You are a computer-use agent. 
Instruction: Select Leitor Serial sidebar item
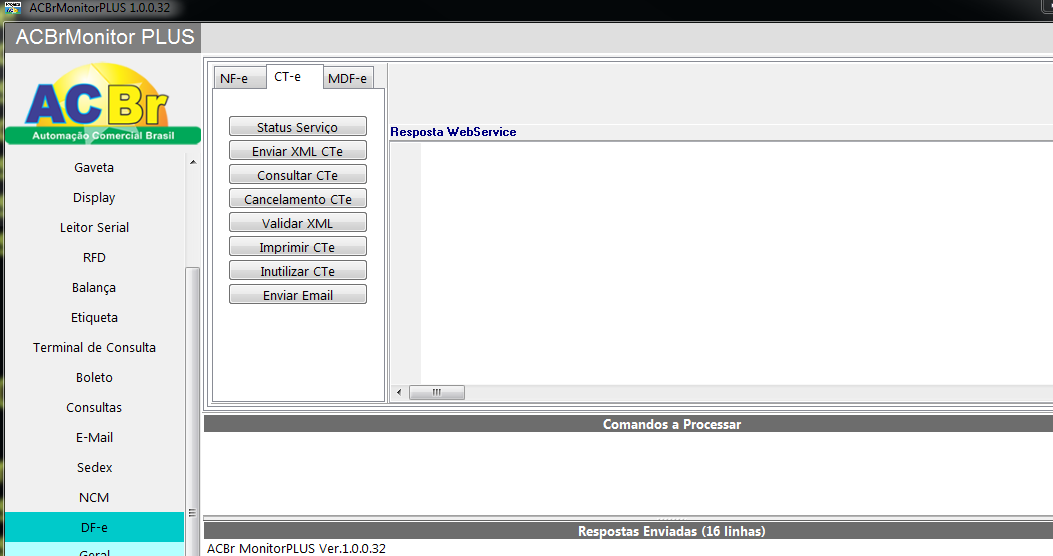coord(94,228)
